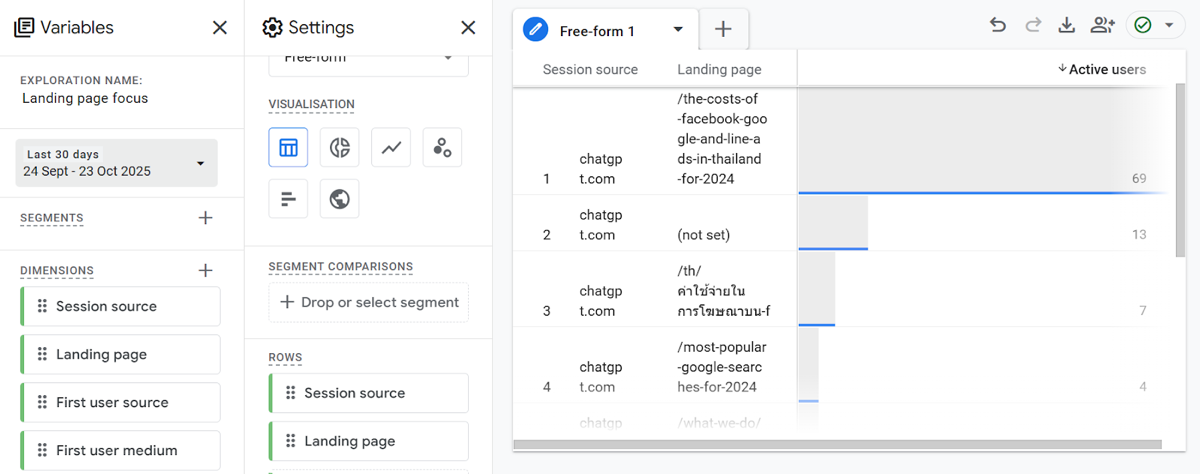Screen dimensions: 1200x474
Task: Select the First user source dimension
Action: [x=120, y=402]
